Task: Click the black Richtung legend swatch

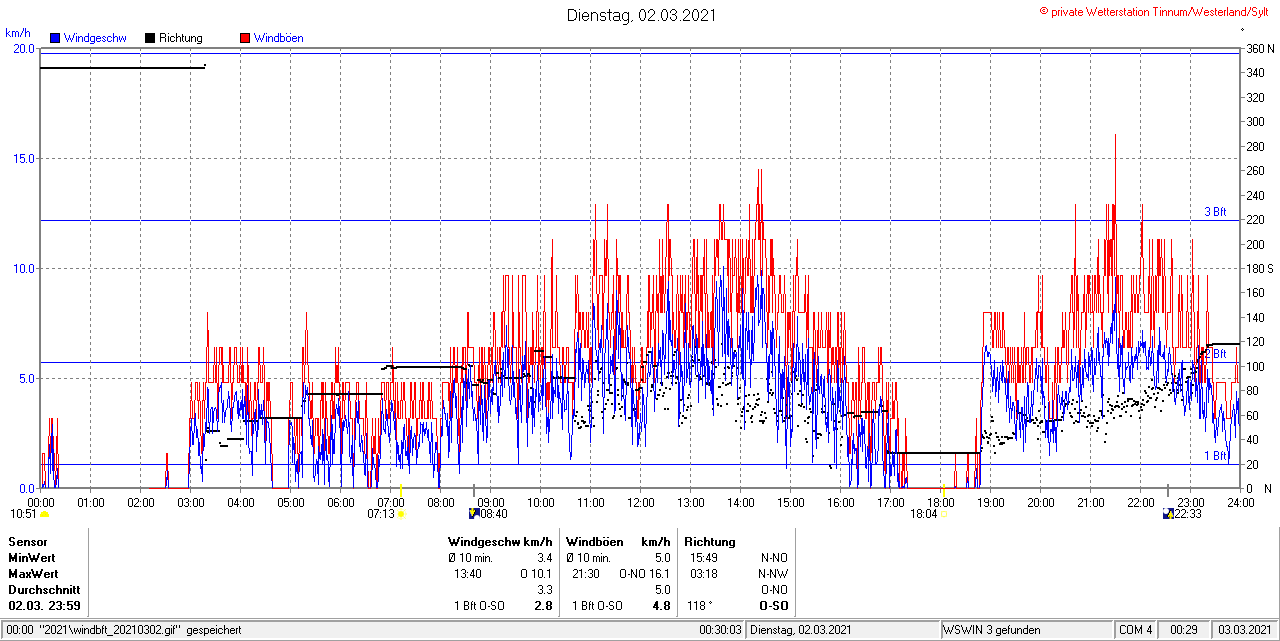Action: click(x=150, y=38)
